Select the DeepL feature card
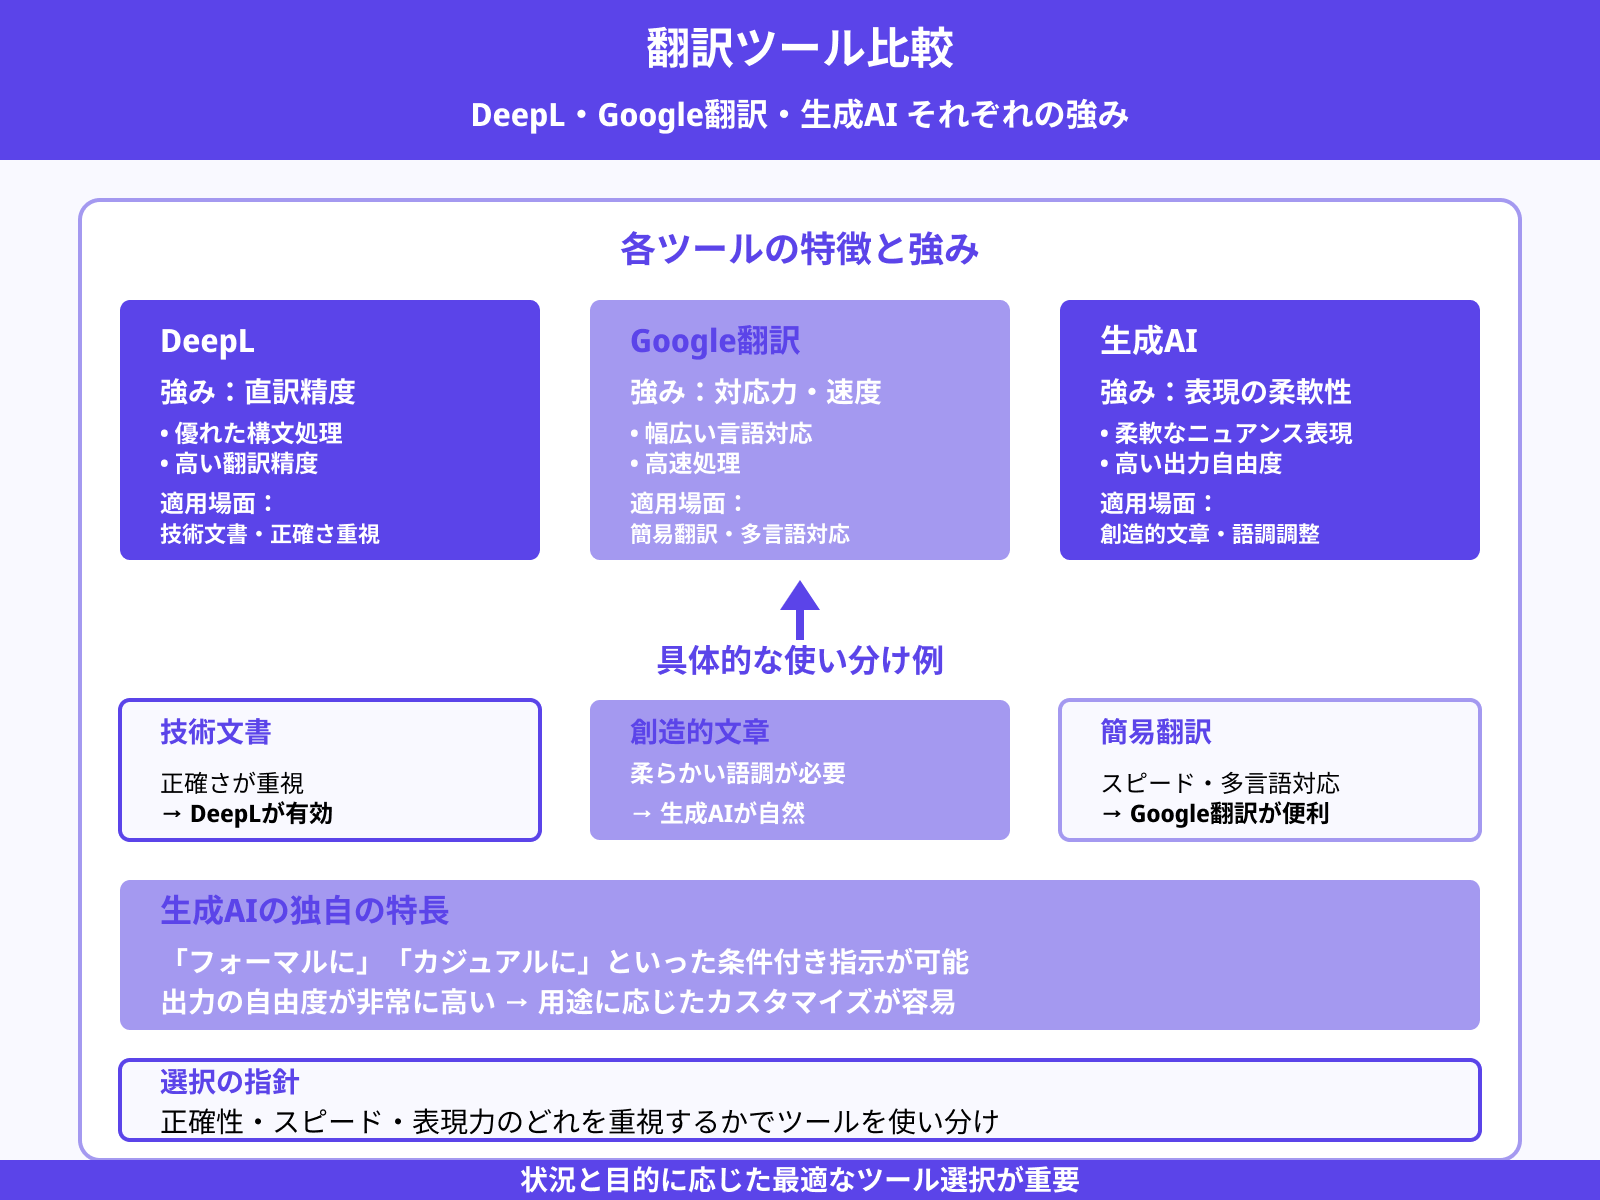This screenshot has height=1200, width=1600. click(x=329, y=430)
